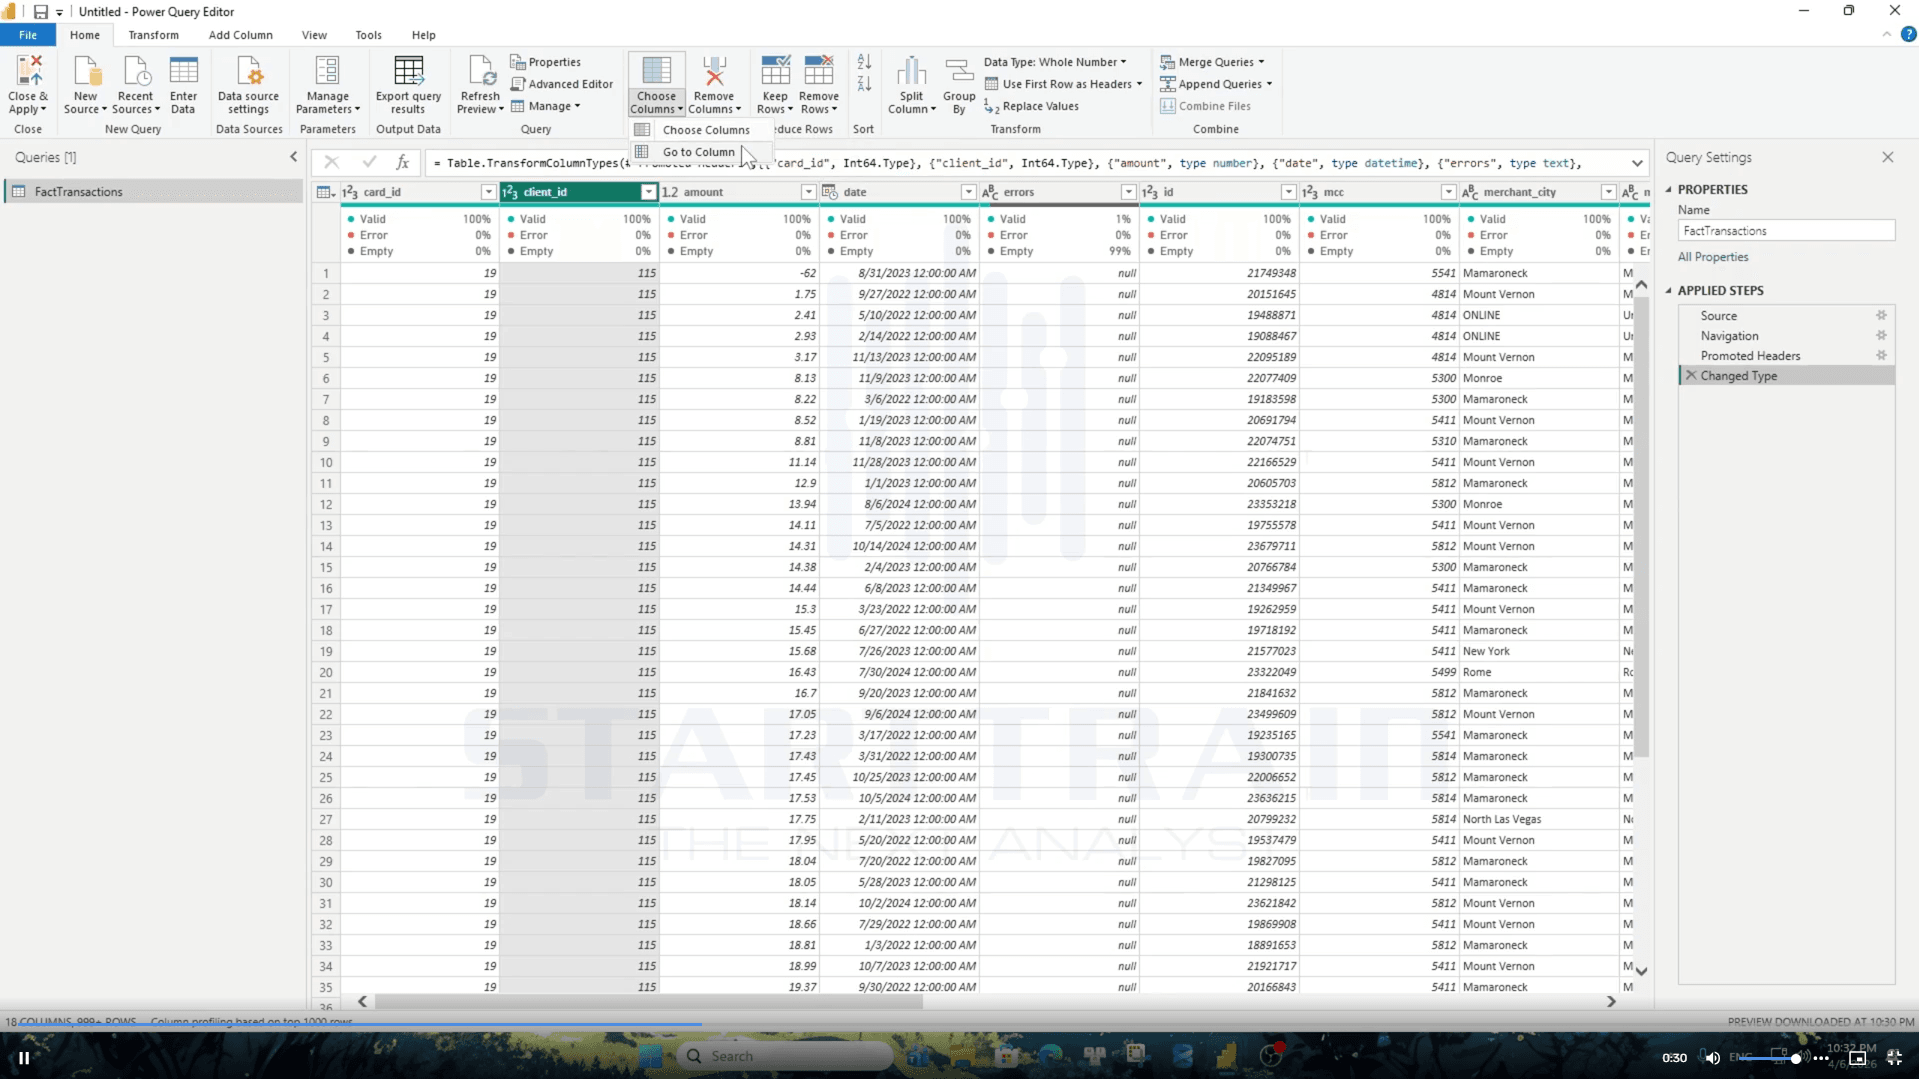Switch to the Add Column tab
The image size is (1919, 1079).
coord(240,35)
